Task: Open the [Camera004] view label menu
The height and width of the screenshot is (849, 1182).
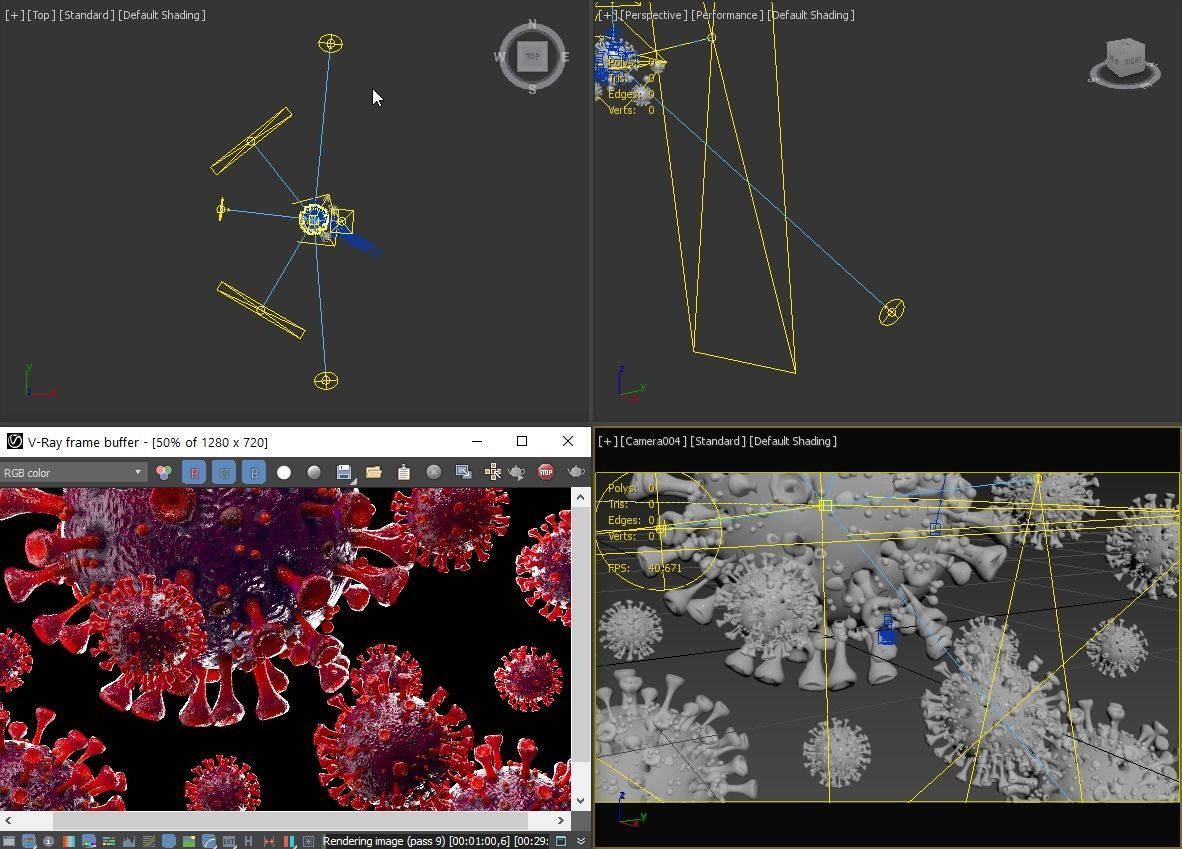Action: [x=654, y=441]
